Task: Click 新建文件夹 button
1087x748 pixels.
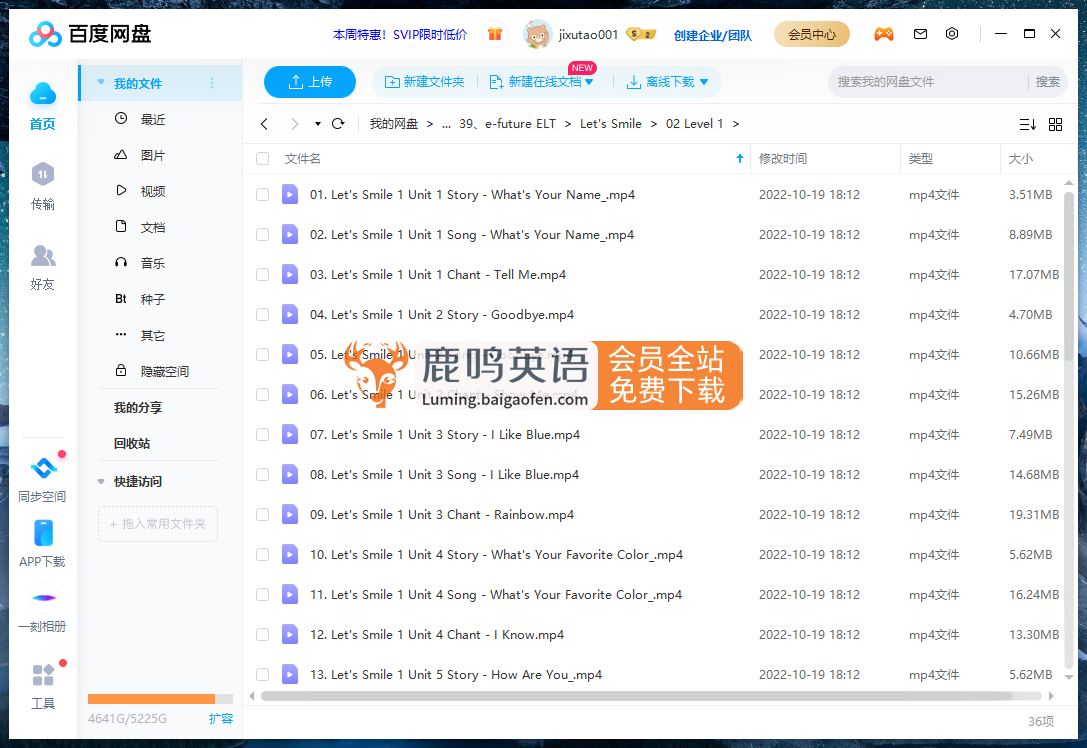Action: (424, 82)
